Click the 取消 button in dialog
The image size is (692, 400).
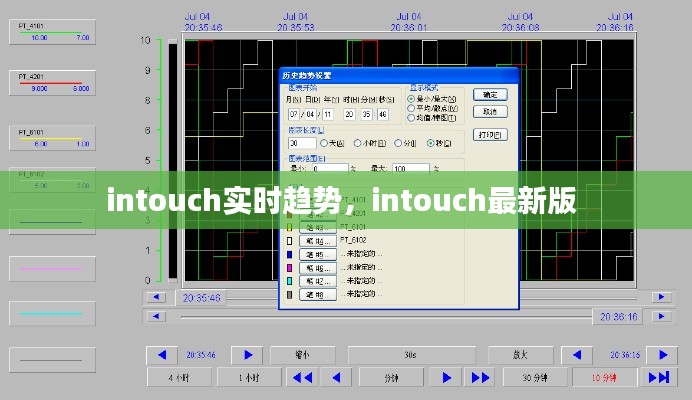click(x=490, y=111)
